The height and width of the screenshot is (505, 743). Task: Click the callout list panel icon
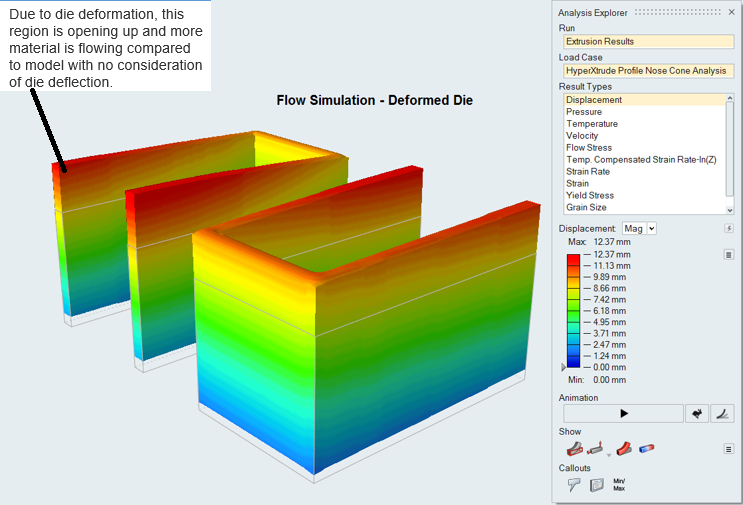597,485
